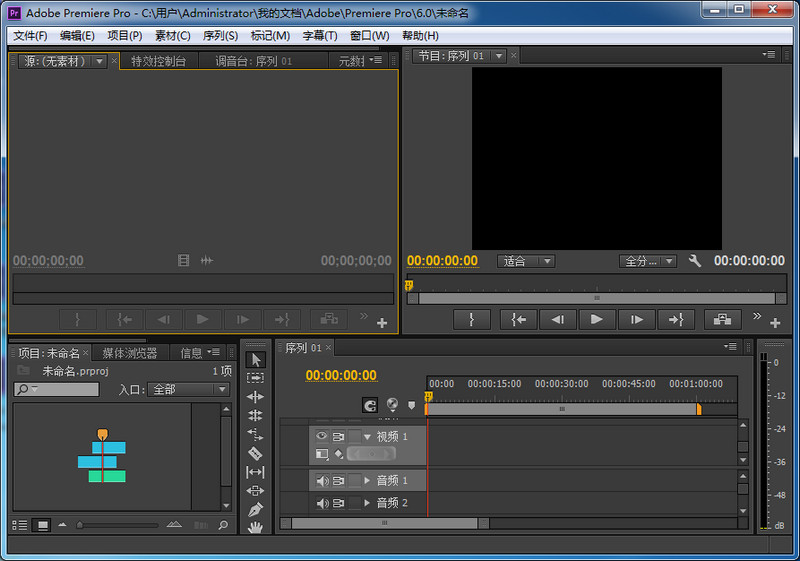Add a marker in the timeline
800x561 pixels.
click(412, 405)
